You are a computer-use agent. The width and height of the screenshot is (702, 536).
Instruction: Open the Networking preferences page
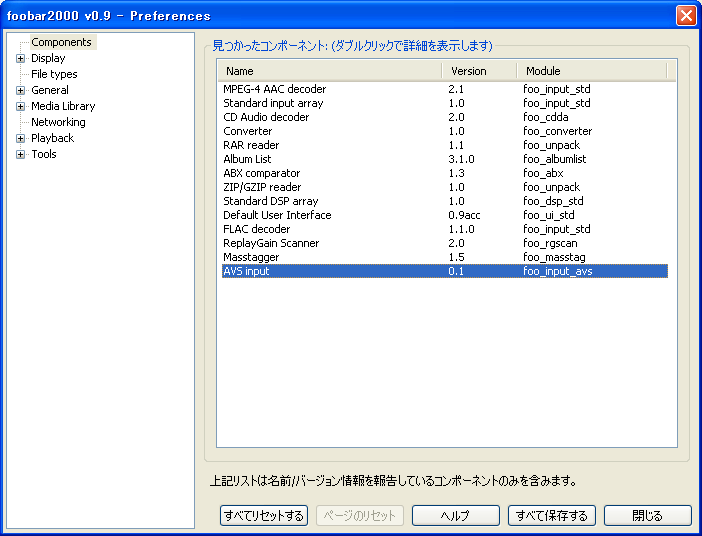pyautogui.click(x=58, y=122)
